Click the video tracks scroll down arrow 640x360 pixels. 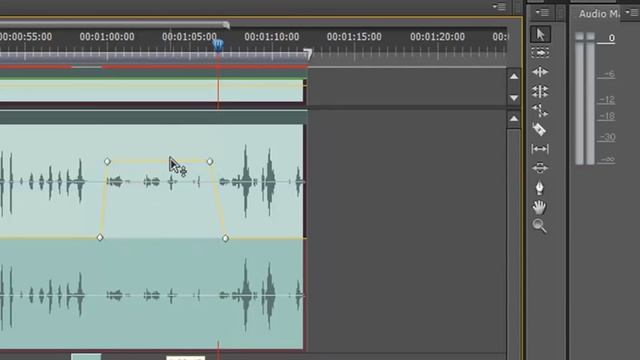(514, 98)
